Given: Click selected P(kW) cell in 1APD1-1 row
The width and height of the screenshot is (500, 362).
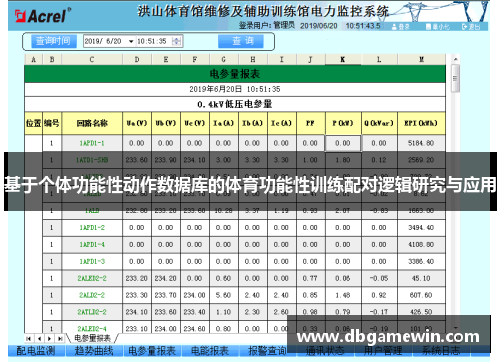Looking at the screenshot, I should (x=343, y=143).
